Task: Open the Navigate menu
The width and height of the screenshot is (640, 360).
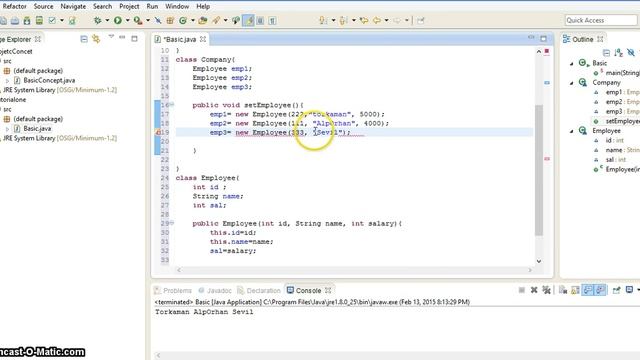Action: 73,7
